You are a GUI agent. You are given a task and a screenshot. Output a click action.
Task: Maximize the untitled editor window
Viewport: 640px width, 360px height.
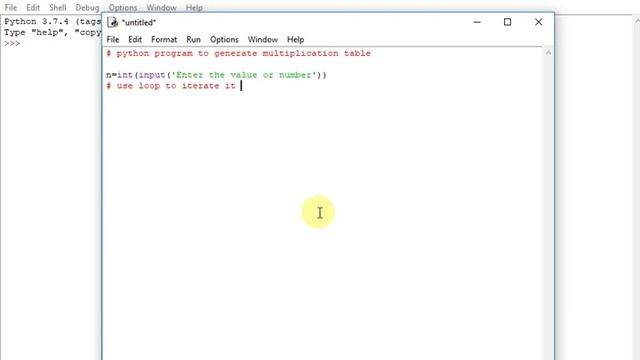[x=507, y=22]
